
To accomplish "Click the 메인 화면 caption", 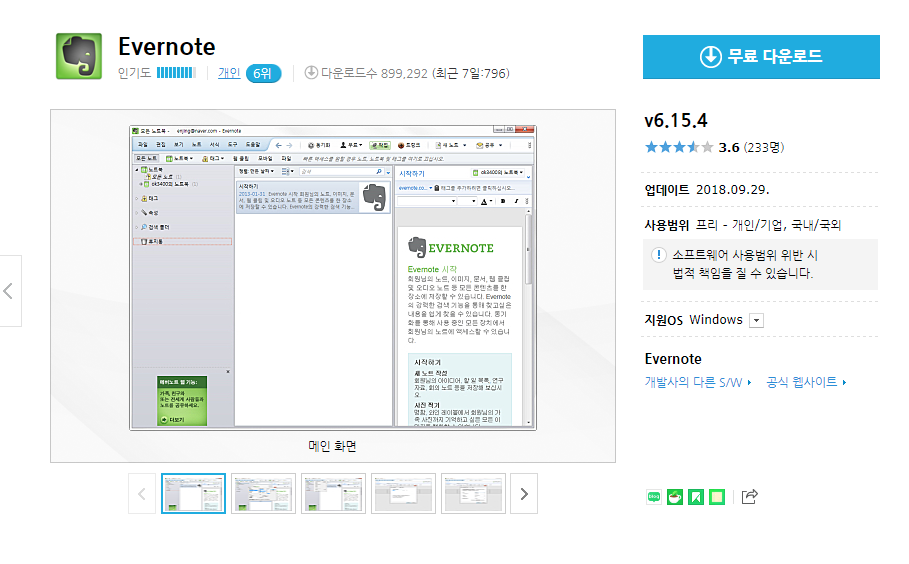I will 332,446.
